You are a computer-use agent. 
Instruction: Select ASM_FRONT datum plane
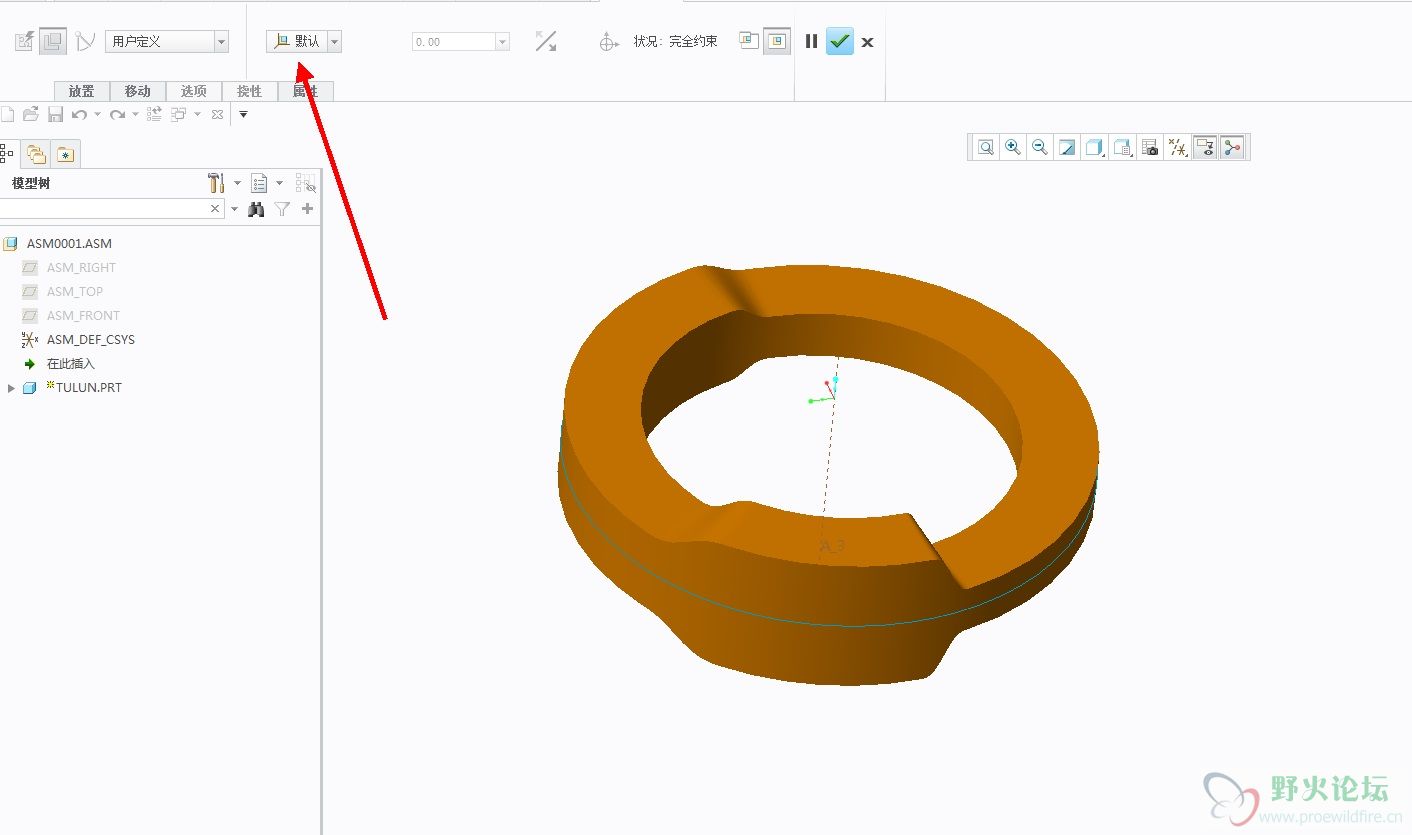point(83,316)
